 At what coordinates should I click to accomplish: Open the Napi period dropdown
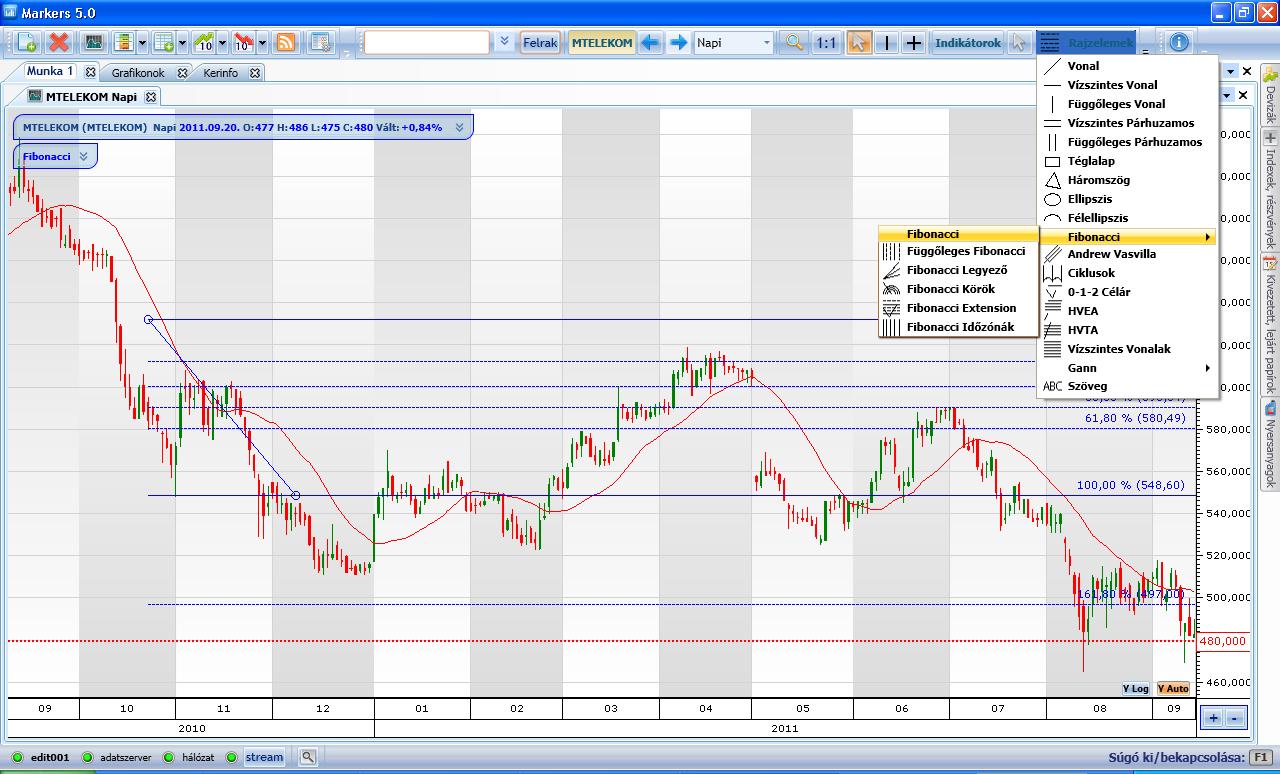734,43
